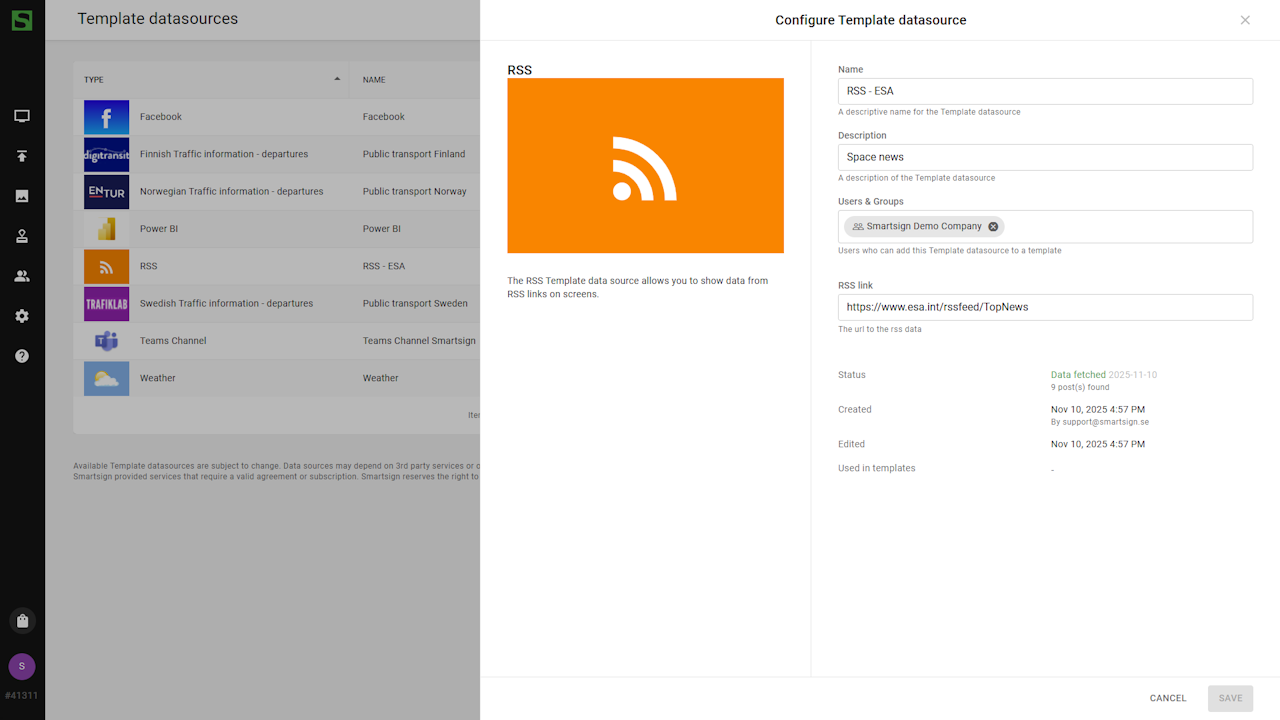Close the Configure Template datasource panel

click(1245, 20)
